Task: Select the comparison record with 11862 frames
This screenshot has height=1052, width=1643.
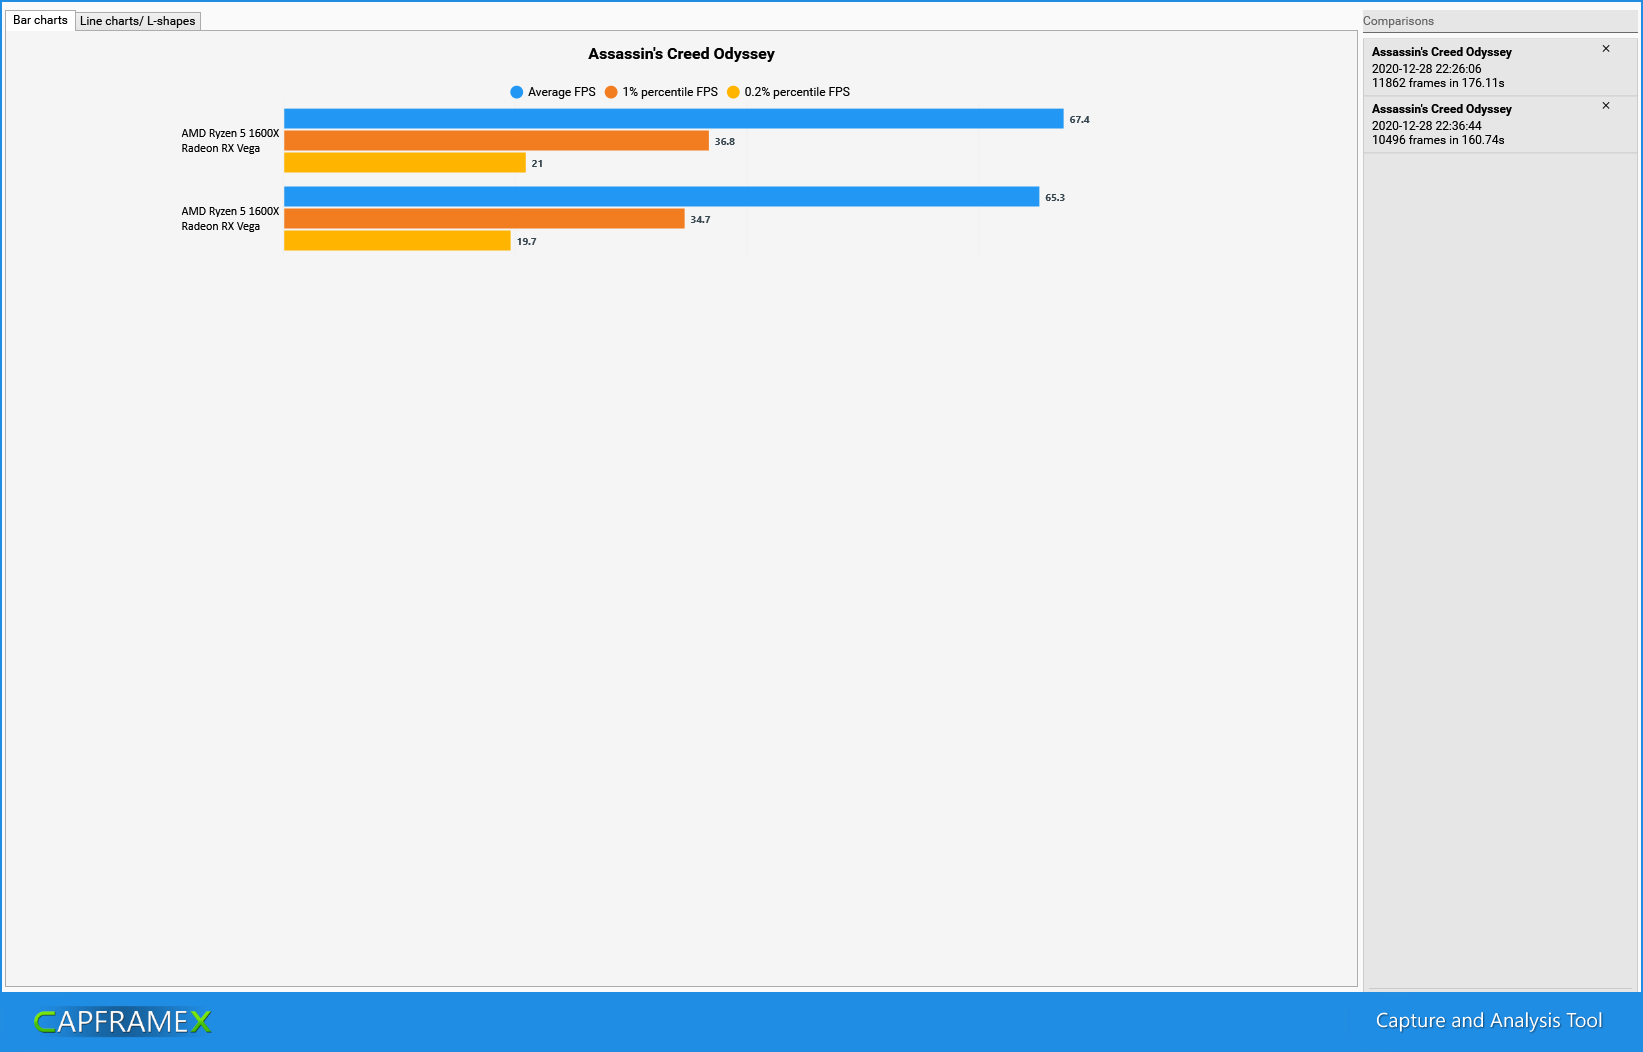Action: [x=1500, y=67]
